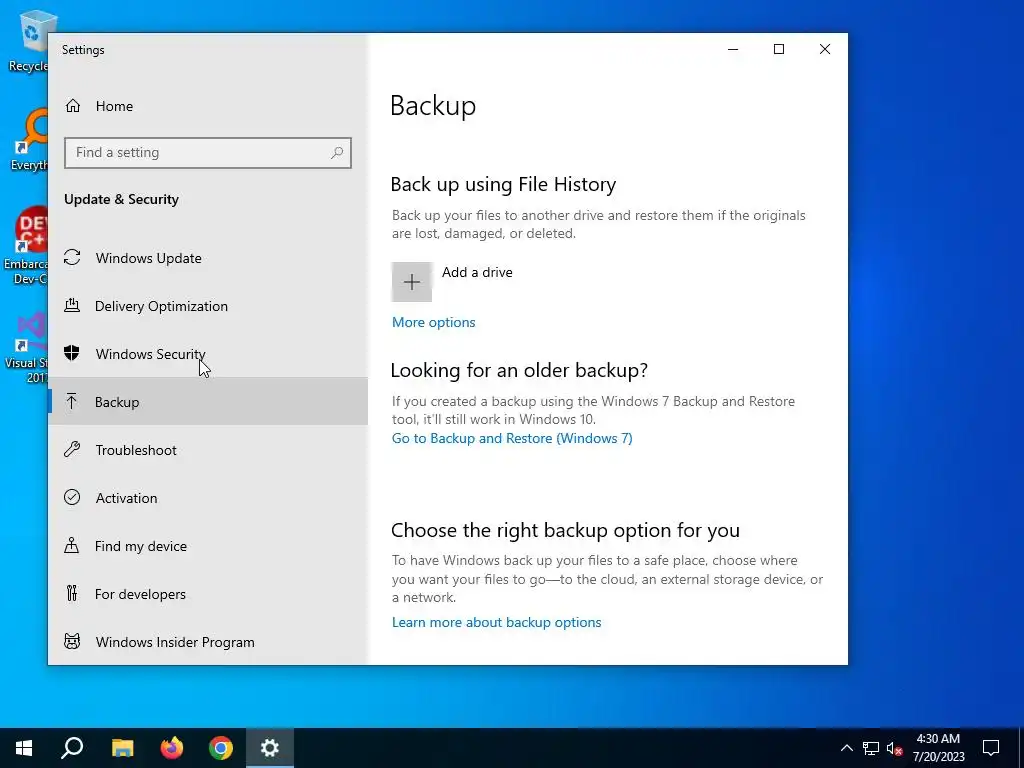
Task: Click the Back up using File History heading
Action: pyautogui.click(x=503, y=185)
